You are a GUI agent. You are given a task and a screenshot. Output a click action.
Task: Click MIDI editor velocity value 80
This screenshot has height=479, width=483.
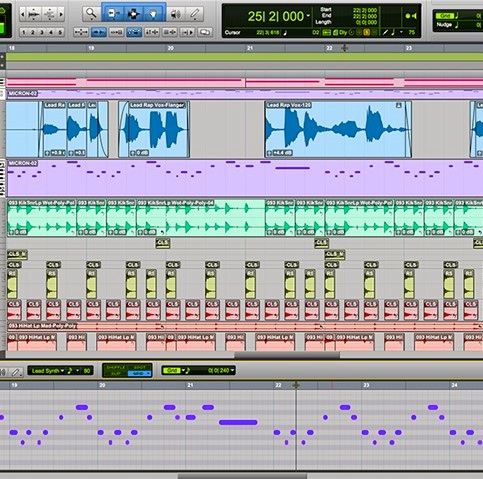[x=87, y=371]
